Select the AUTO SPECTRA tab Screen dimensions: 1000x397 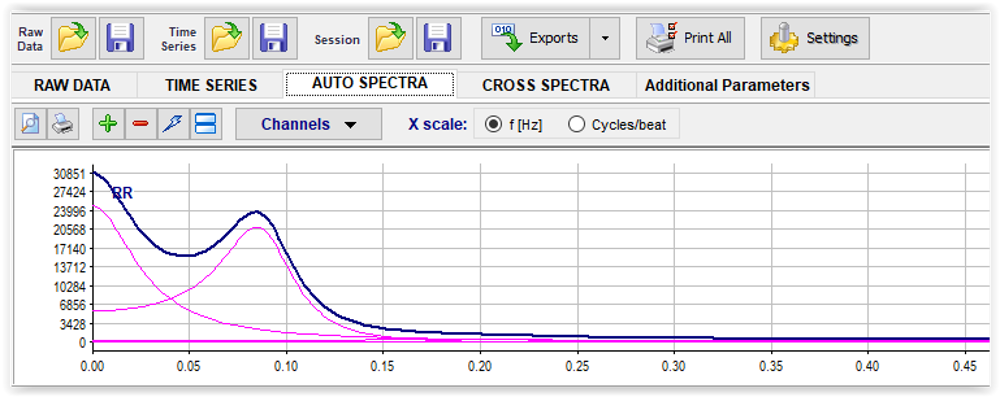[370, 83]
